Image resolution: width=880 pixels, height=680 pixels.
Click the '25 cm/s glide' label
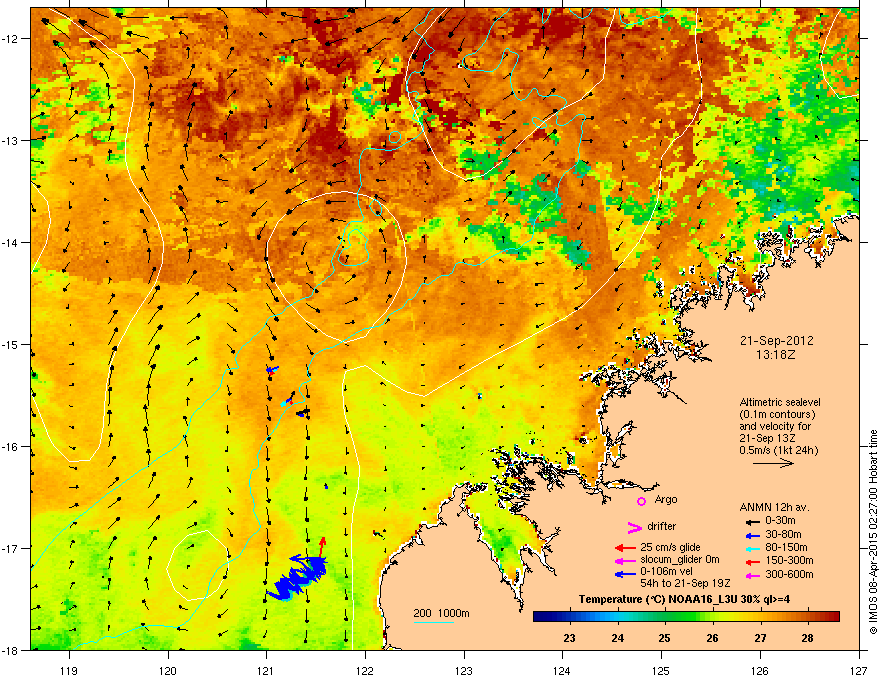click(670, 547)
